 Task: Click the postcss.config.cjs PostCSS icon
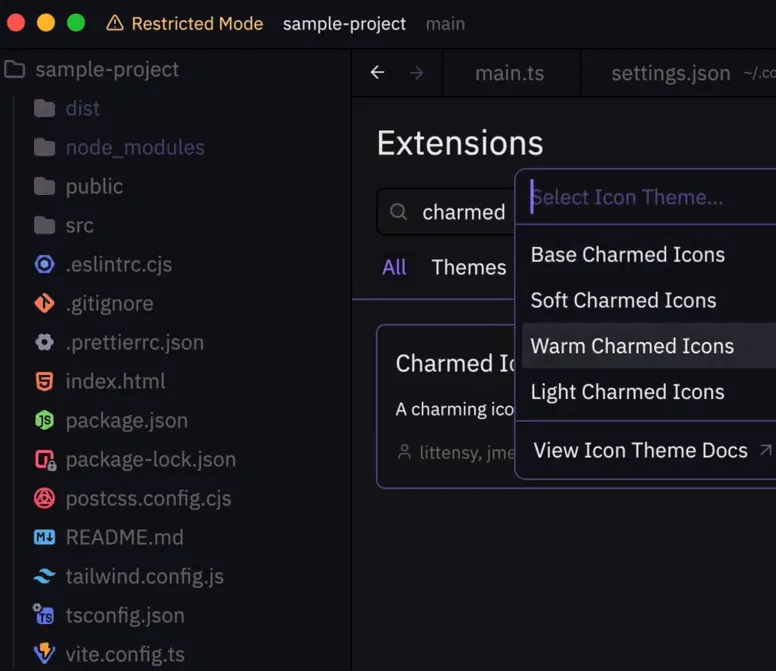pyautogui.click(x=45, y=498)
